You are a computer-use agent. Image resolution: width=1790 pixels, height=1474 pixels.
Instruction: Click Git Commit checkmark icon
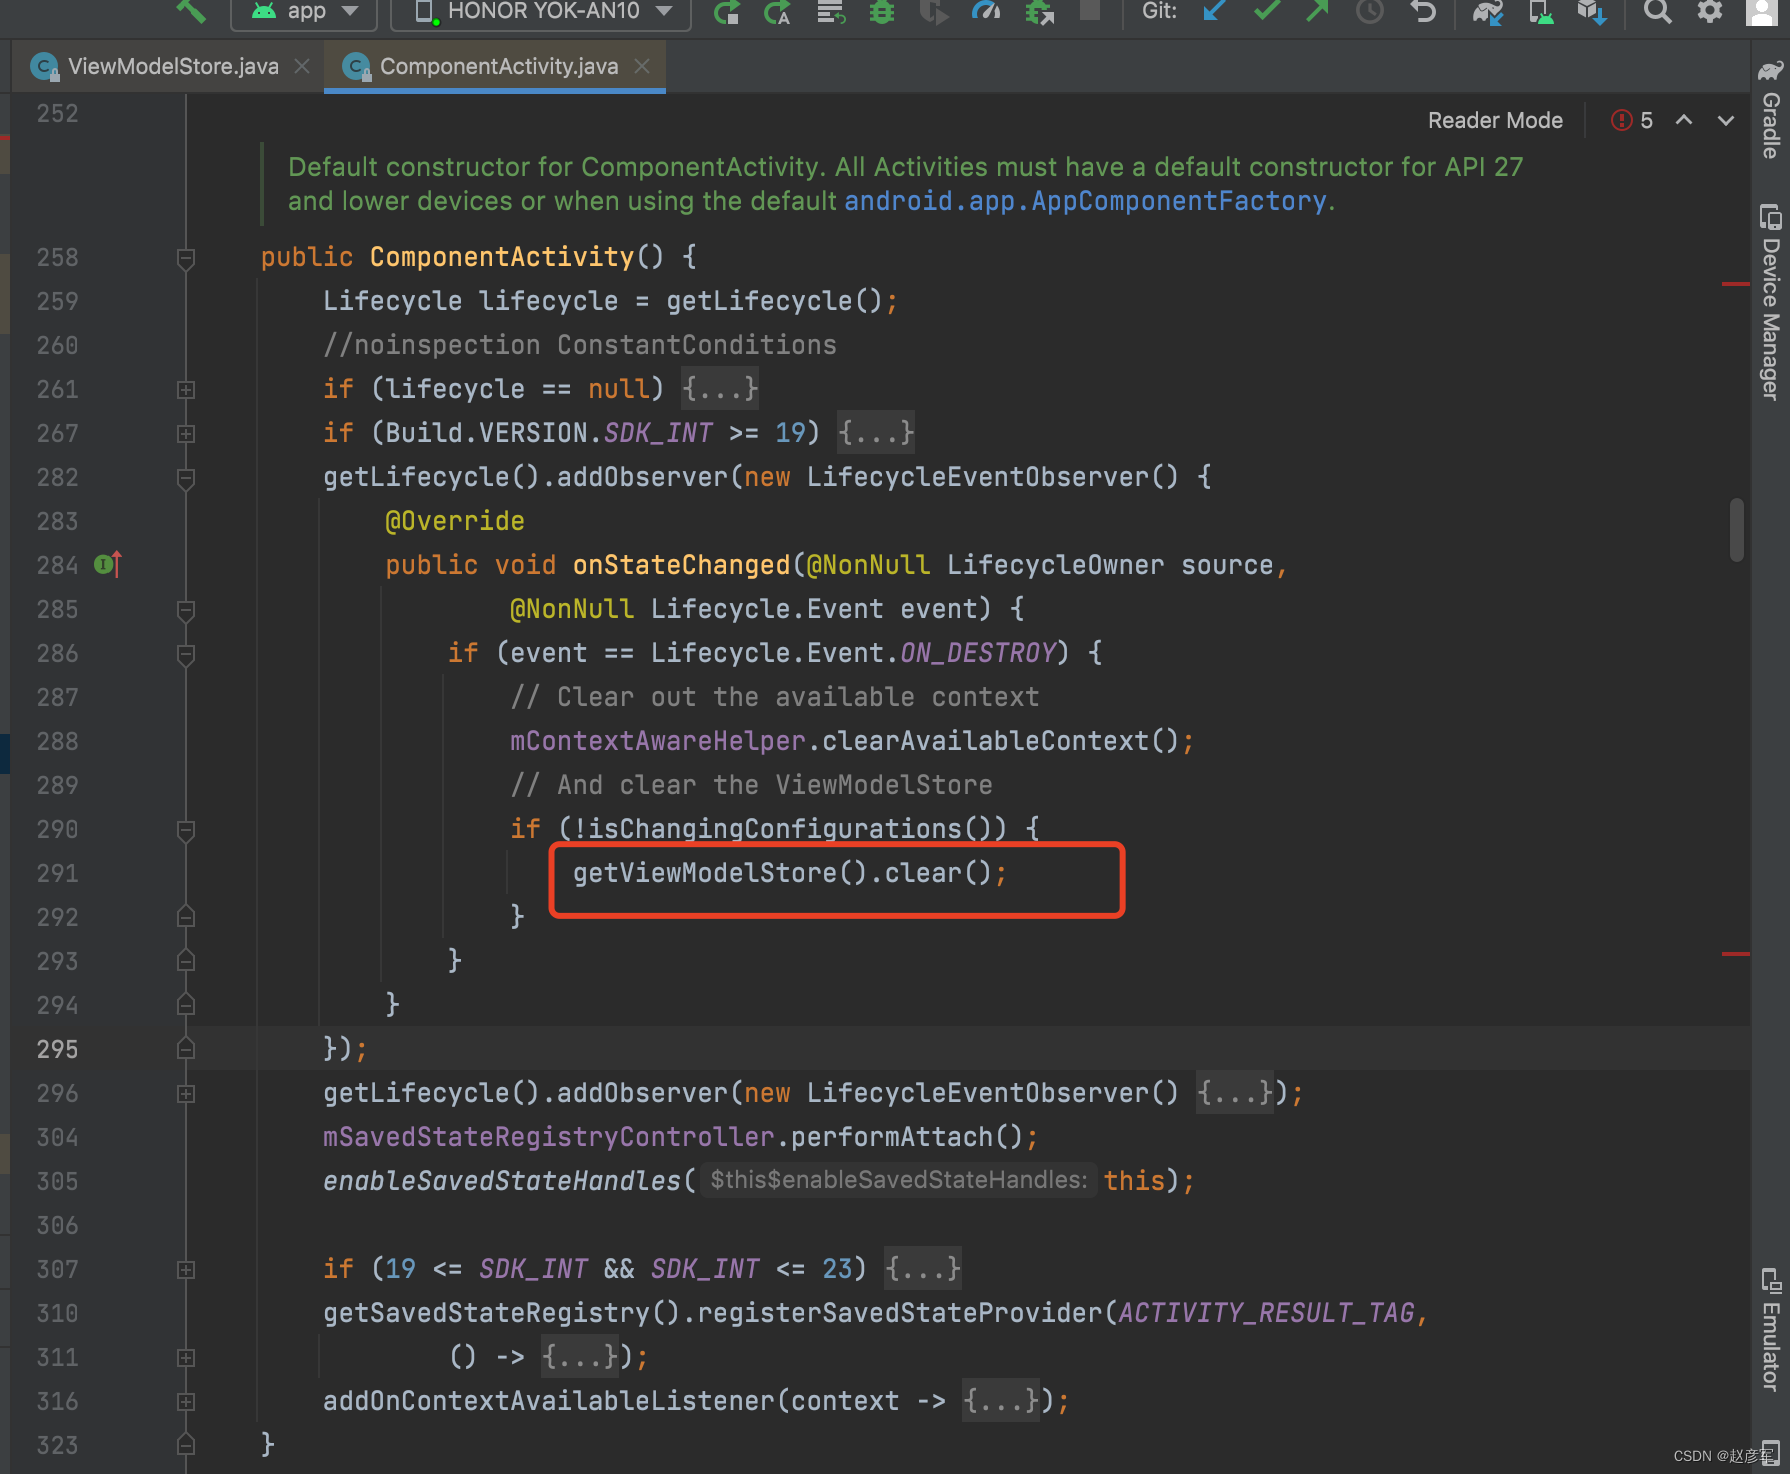point(1267,12)
